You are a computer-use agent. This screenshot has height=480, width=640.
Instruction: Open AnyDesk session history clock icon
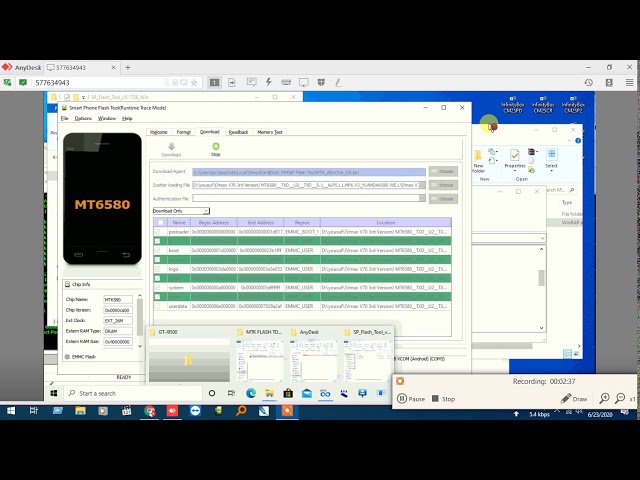coord(589,82)
